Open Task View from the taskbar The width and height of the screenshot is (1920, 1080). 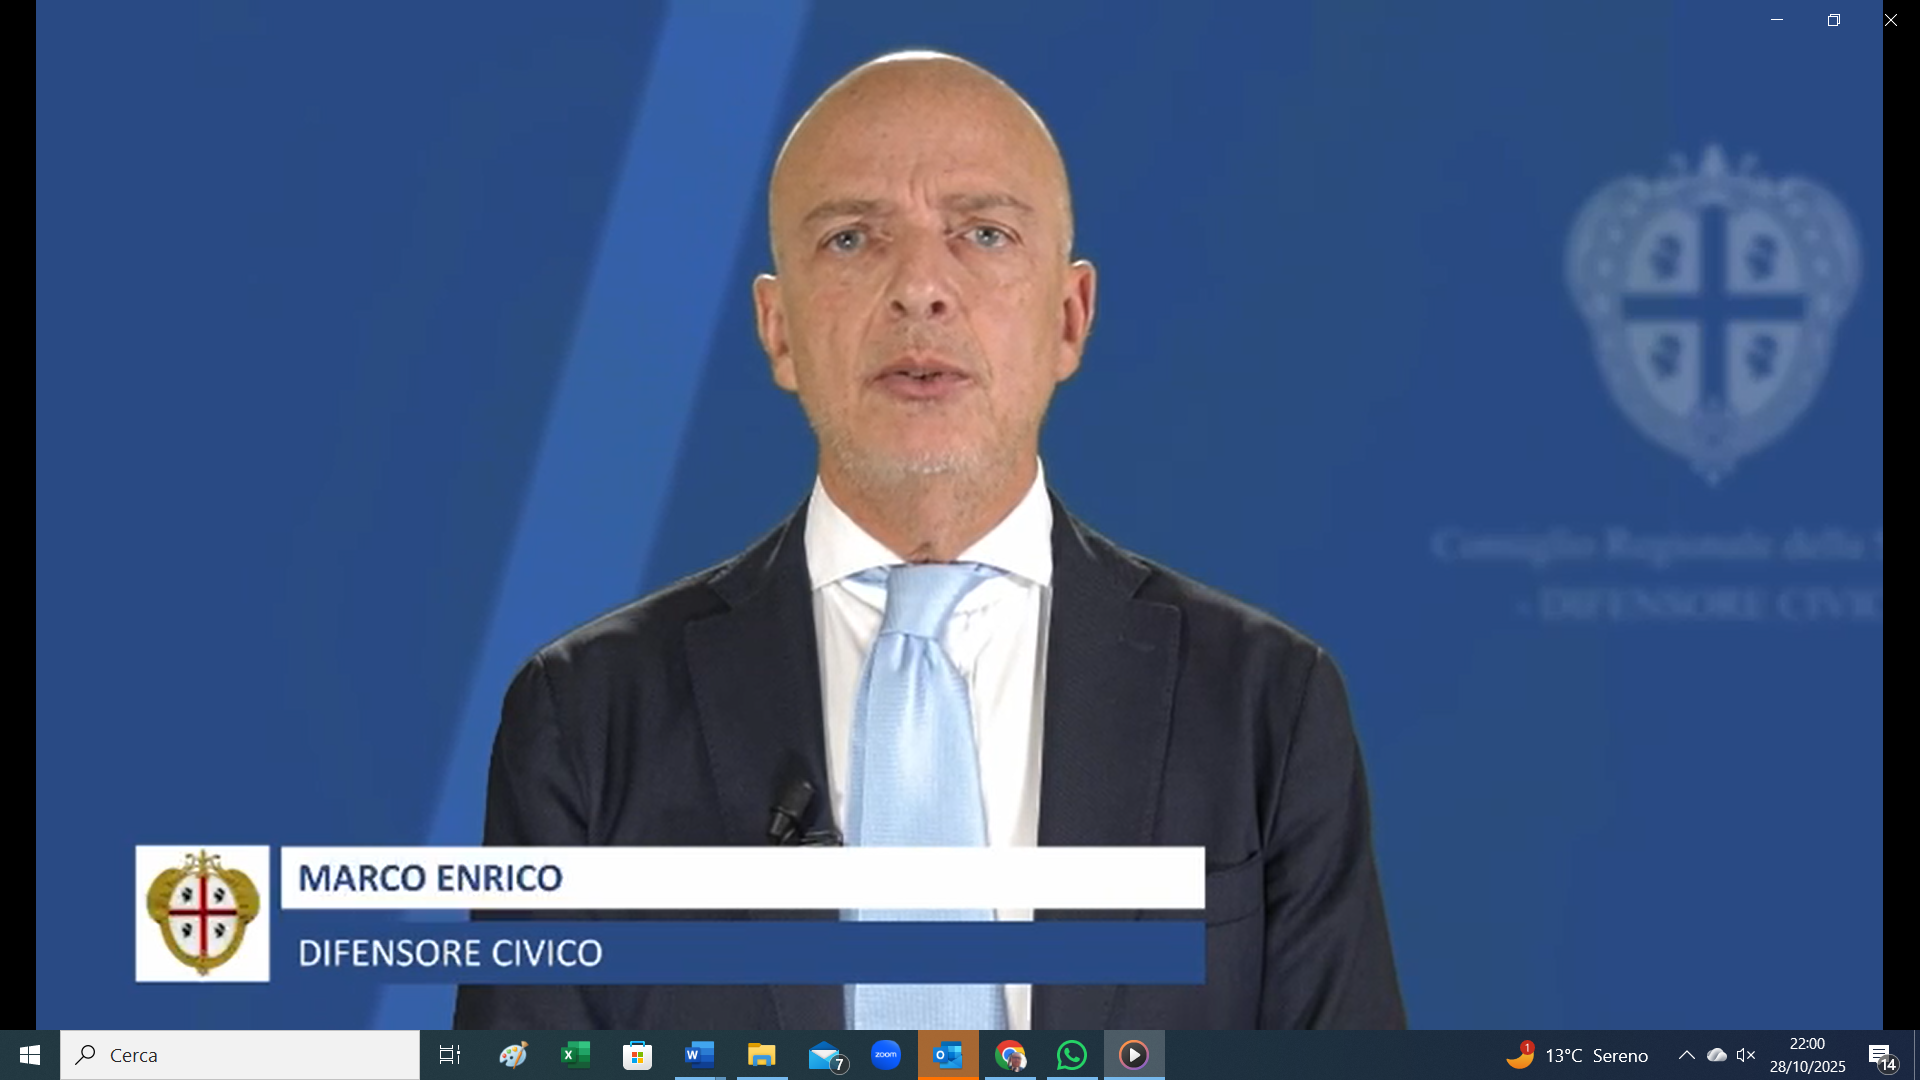point(450,1055)
